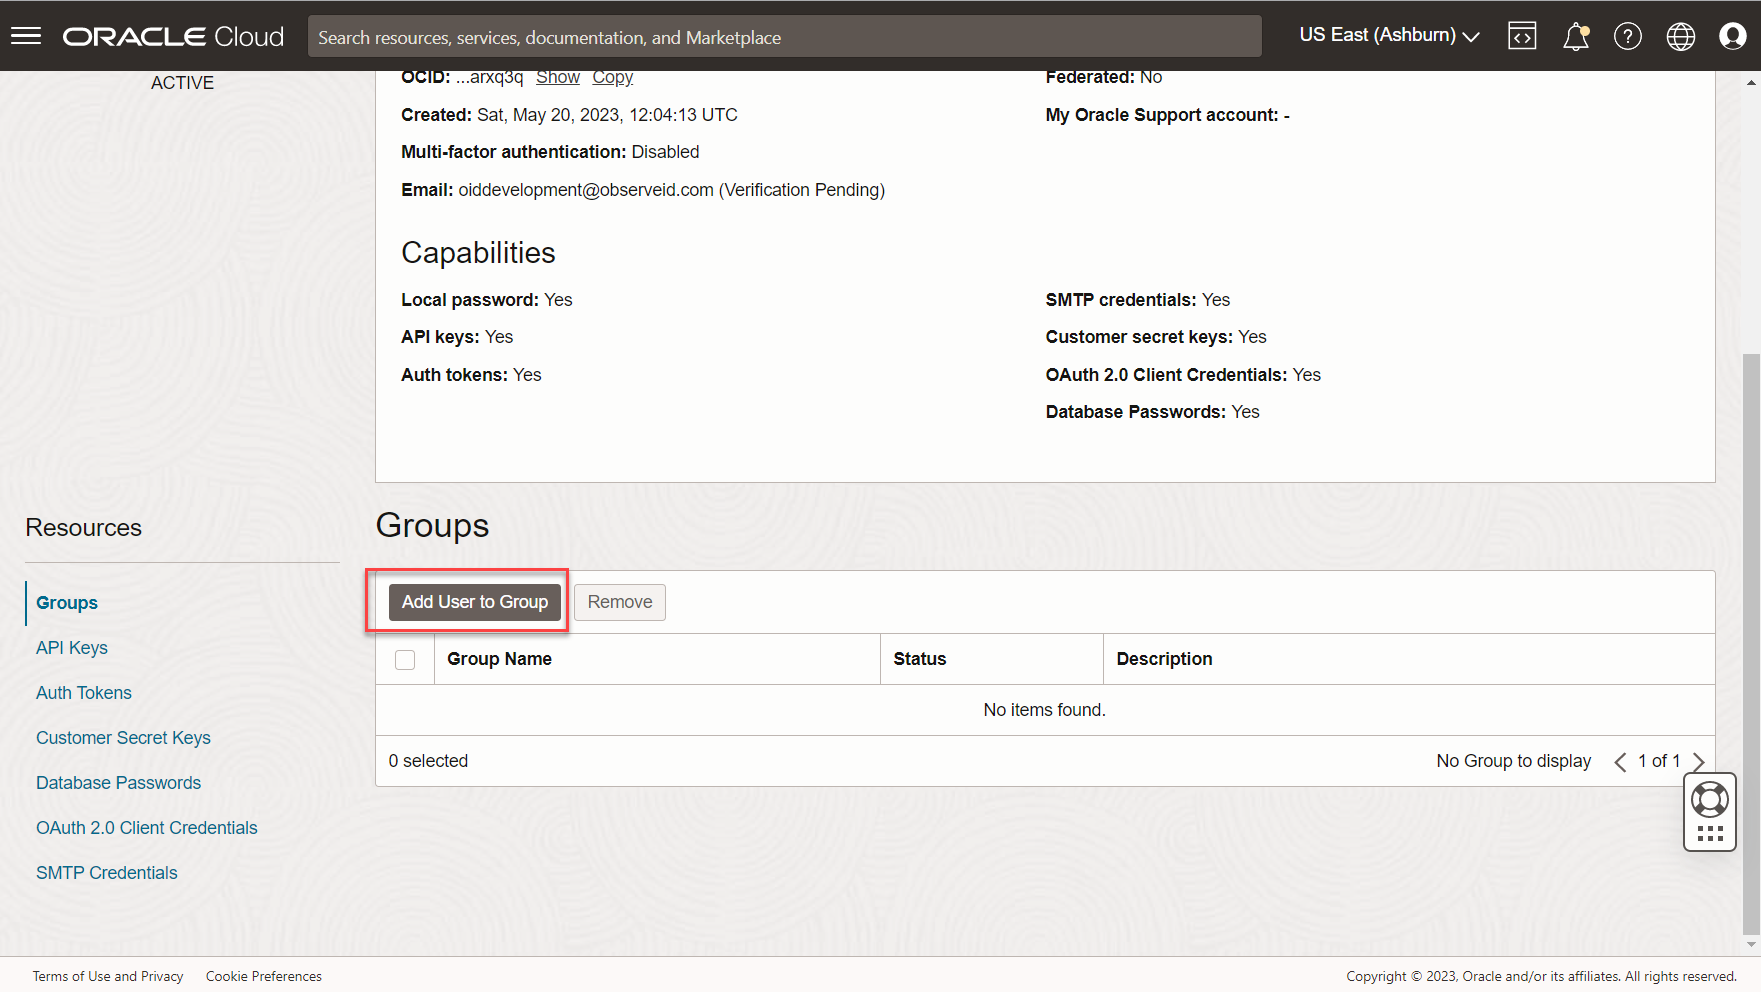Open the hamburger navigation menu
This screenshot has height=992, width=1761.
26,36
